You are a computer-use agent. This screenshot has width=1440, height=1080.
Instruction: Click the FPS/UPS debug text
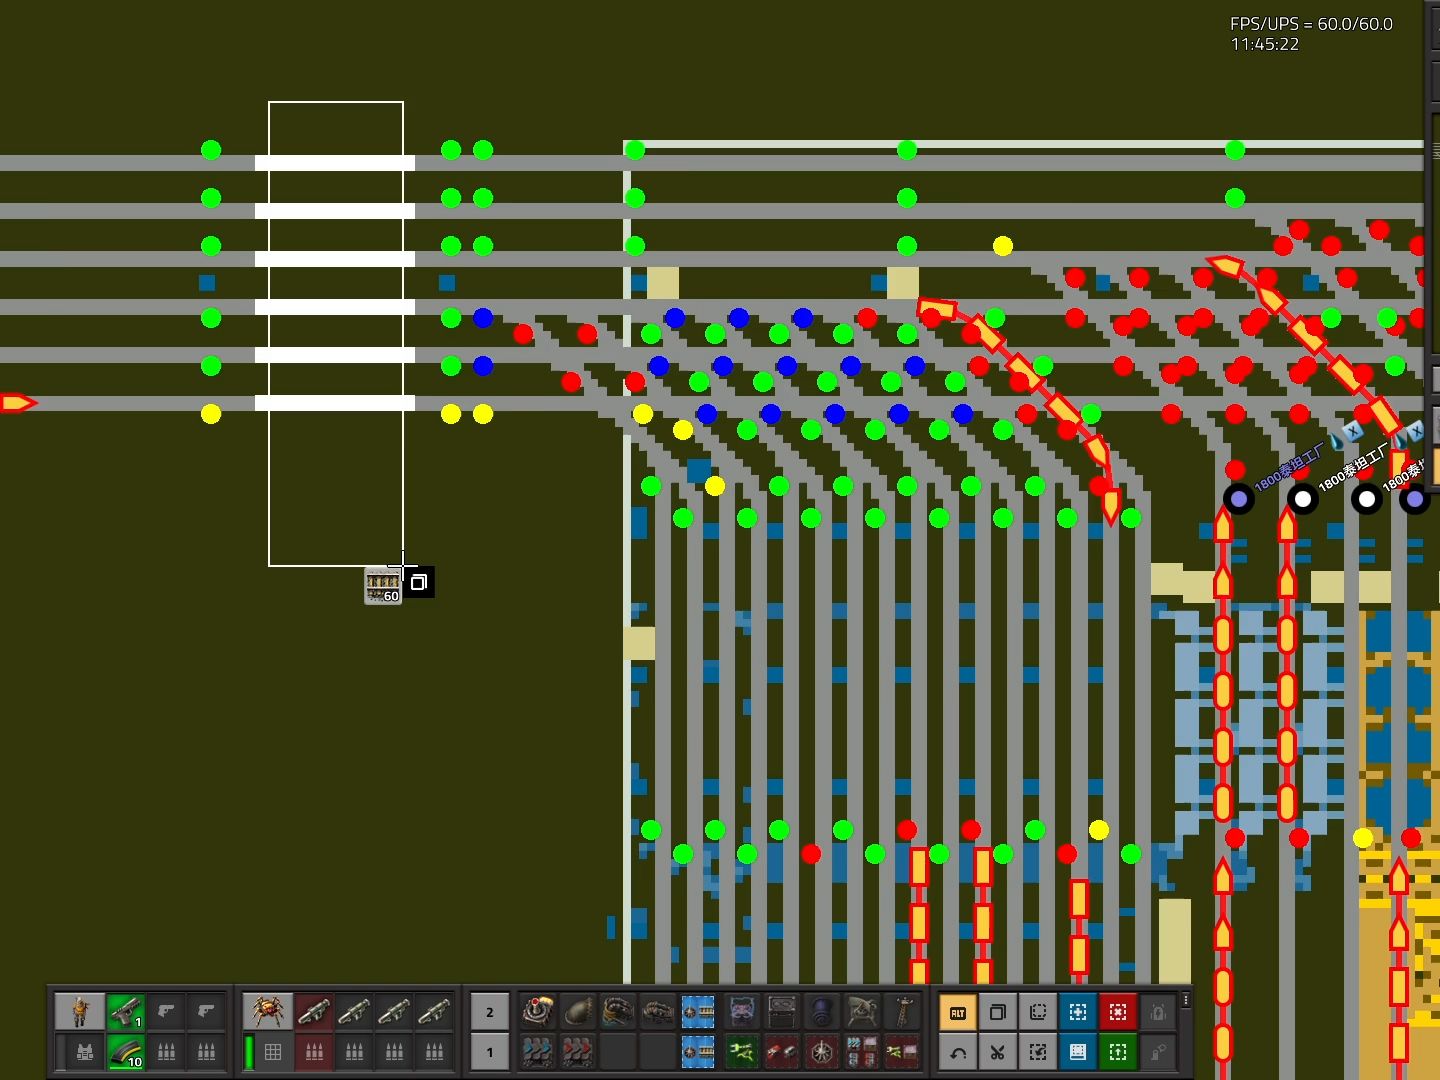[x=1311, y=24]
